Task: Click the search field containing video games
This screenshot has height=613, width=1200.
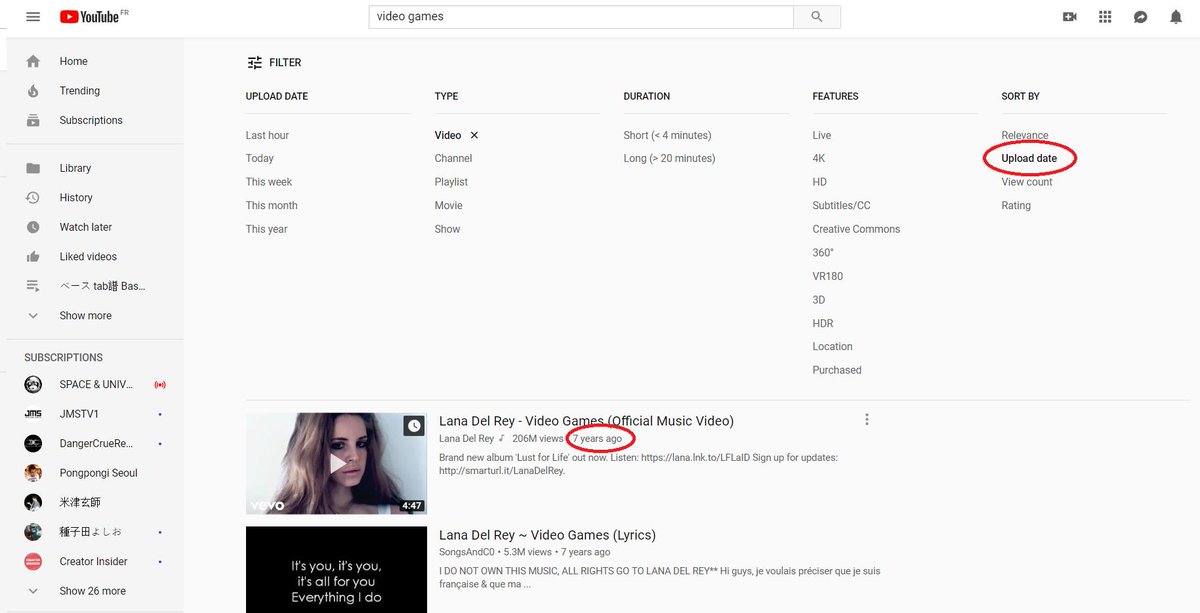Action: tap(581, 17)
